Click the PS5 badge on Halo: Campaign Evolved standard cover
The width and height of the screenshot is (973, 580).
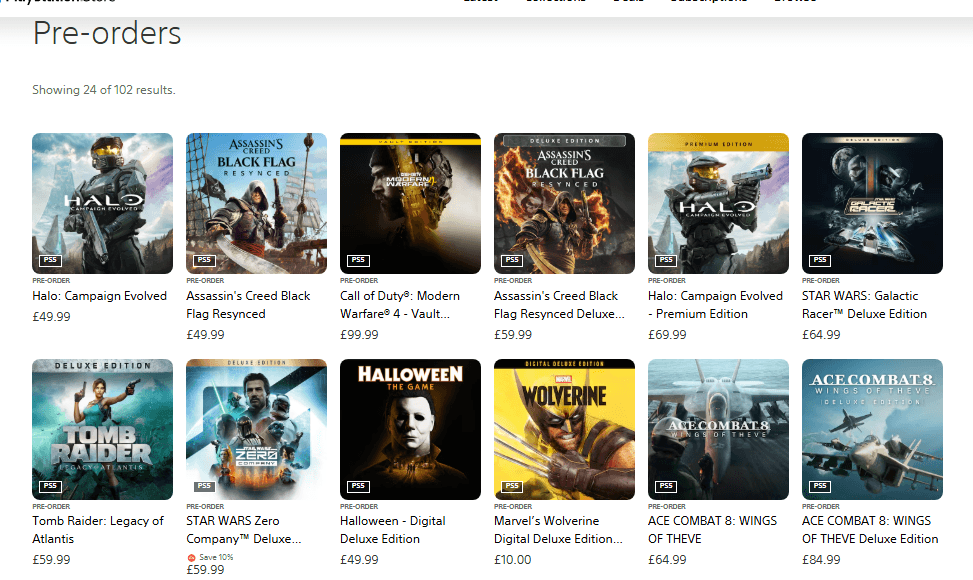click(x=50, y=261)
